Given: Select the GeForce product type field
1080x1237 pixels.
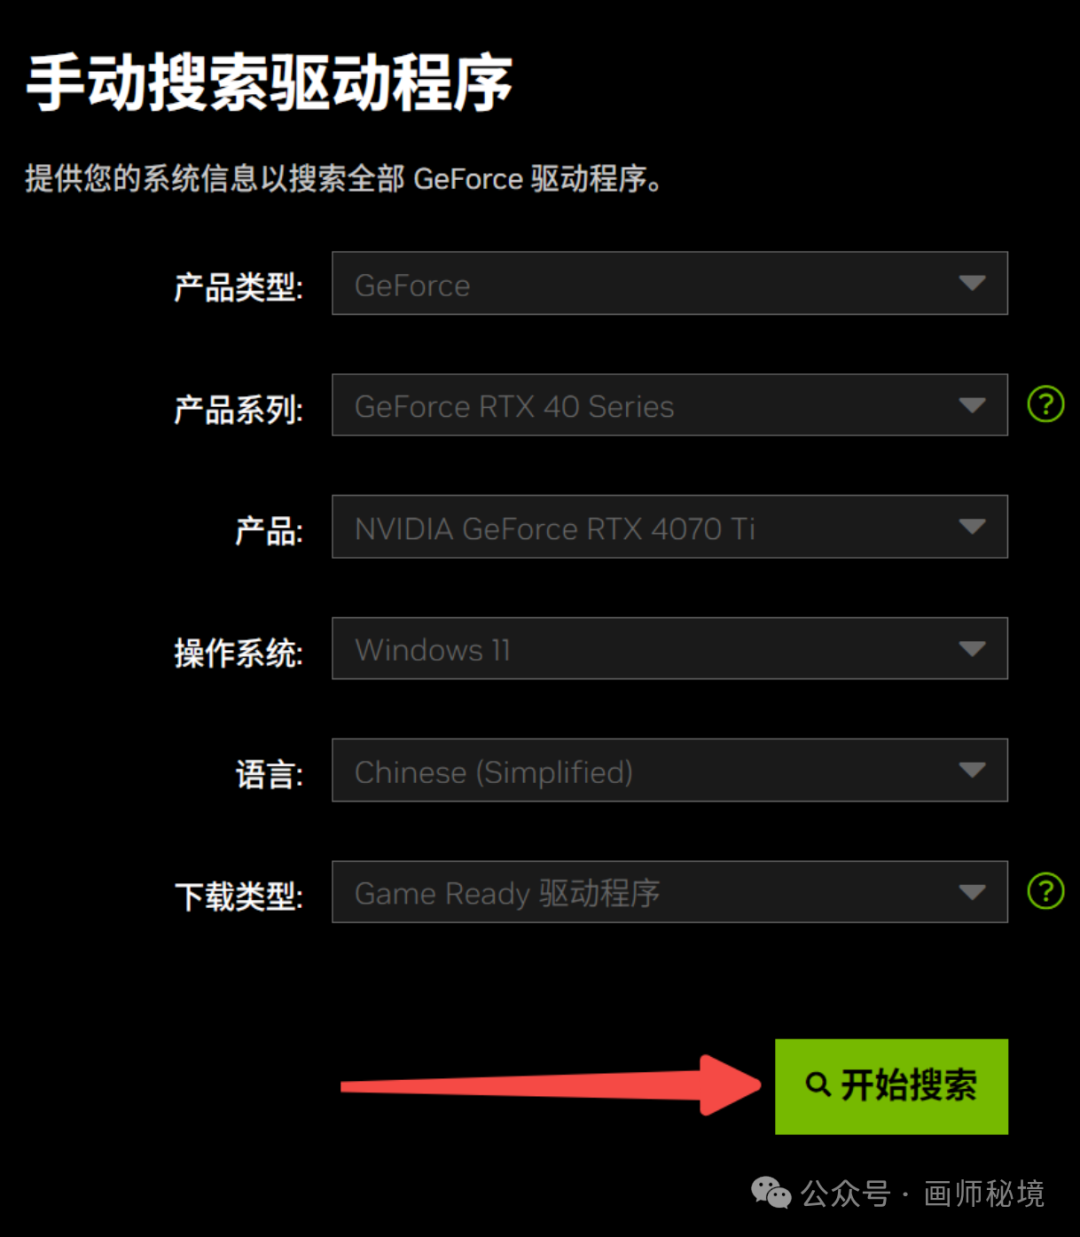Looking at the screenshot, I should pos(670,283).
